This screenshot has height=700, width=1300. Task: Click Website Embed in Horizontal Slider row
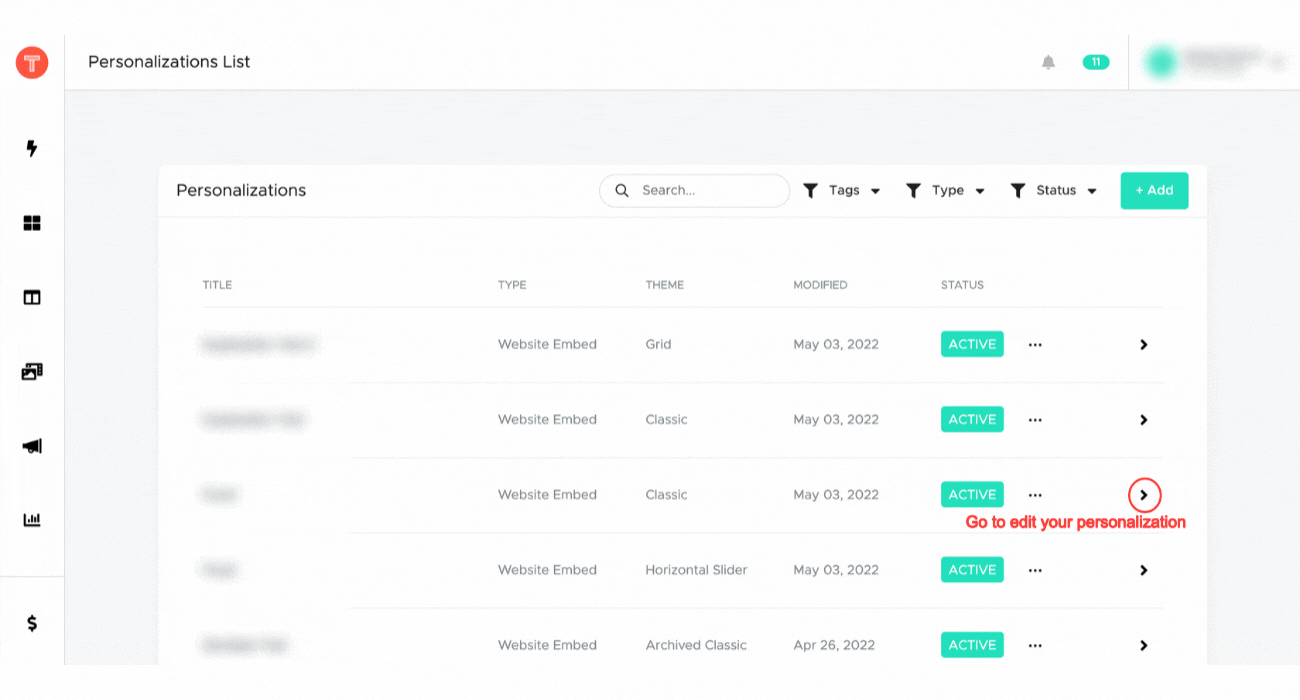(547, 570)
